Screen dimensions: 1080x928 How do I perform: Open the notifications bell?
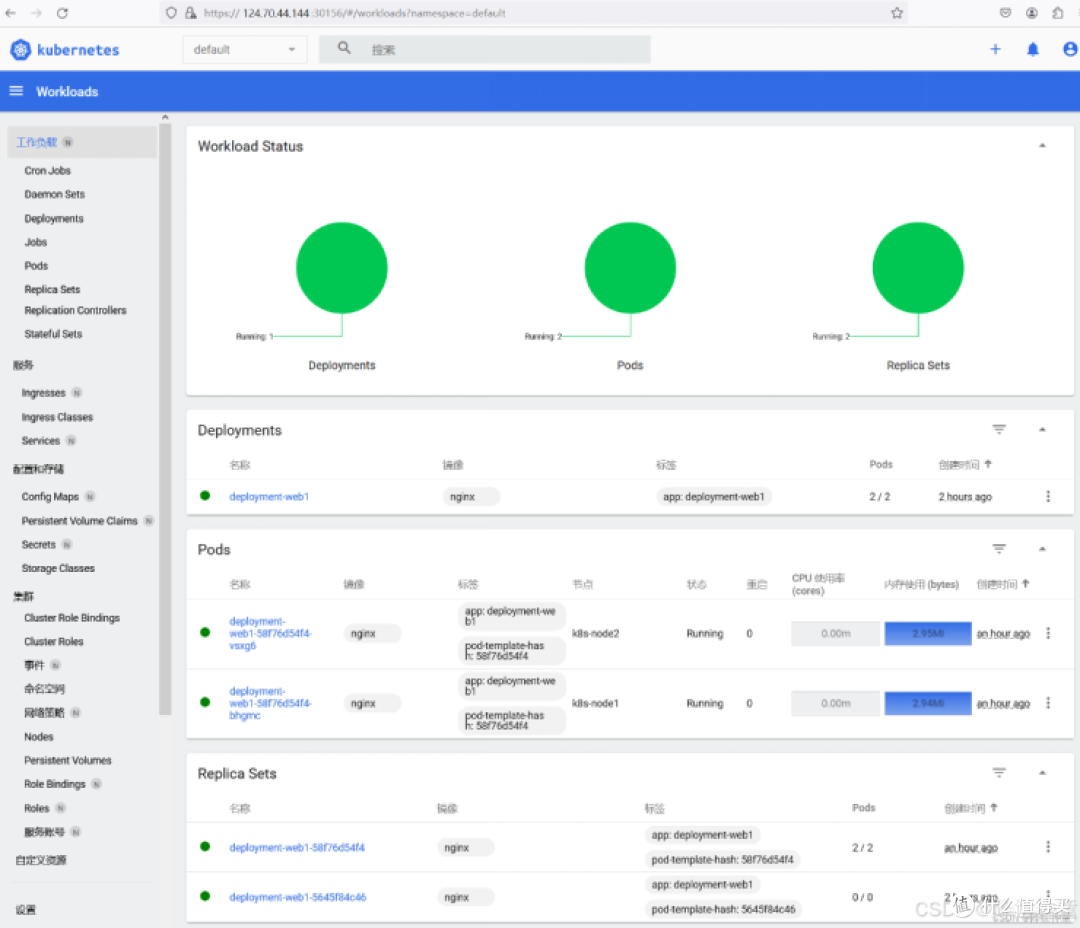tap(1032, 49)
